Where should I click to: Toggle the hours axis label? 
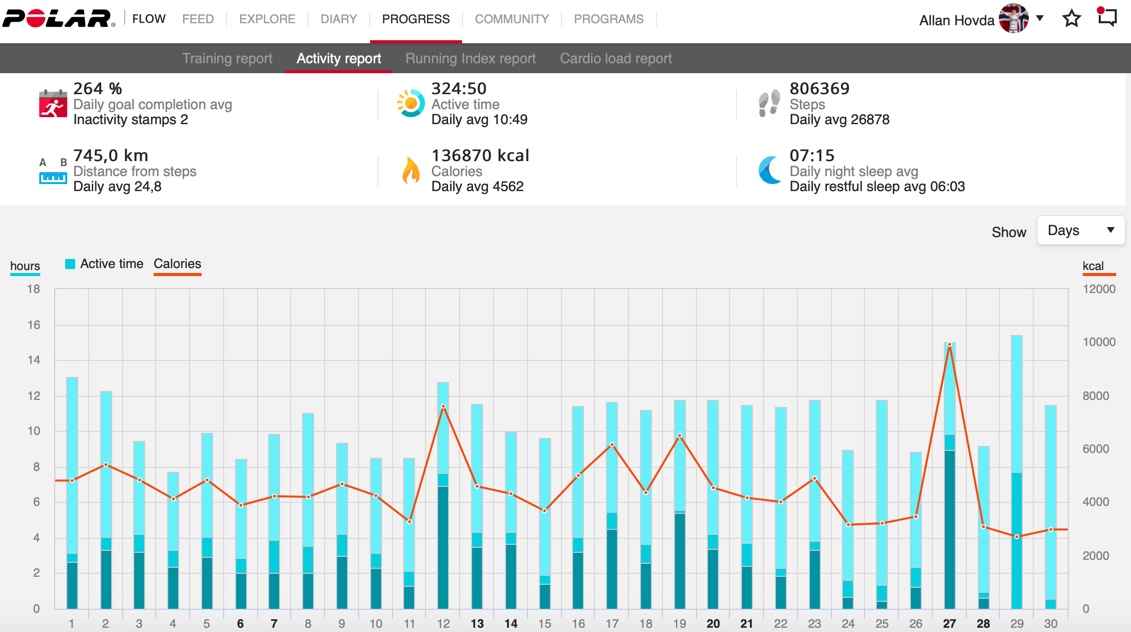(x=24, y=265)
